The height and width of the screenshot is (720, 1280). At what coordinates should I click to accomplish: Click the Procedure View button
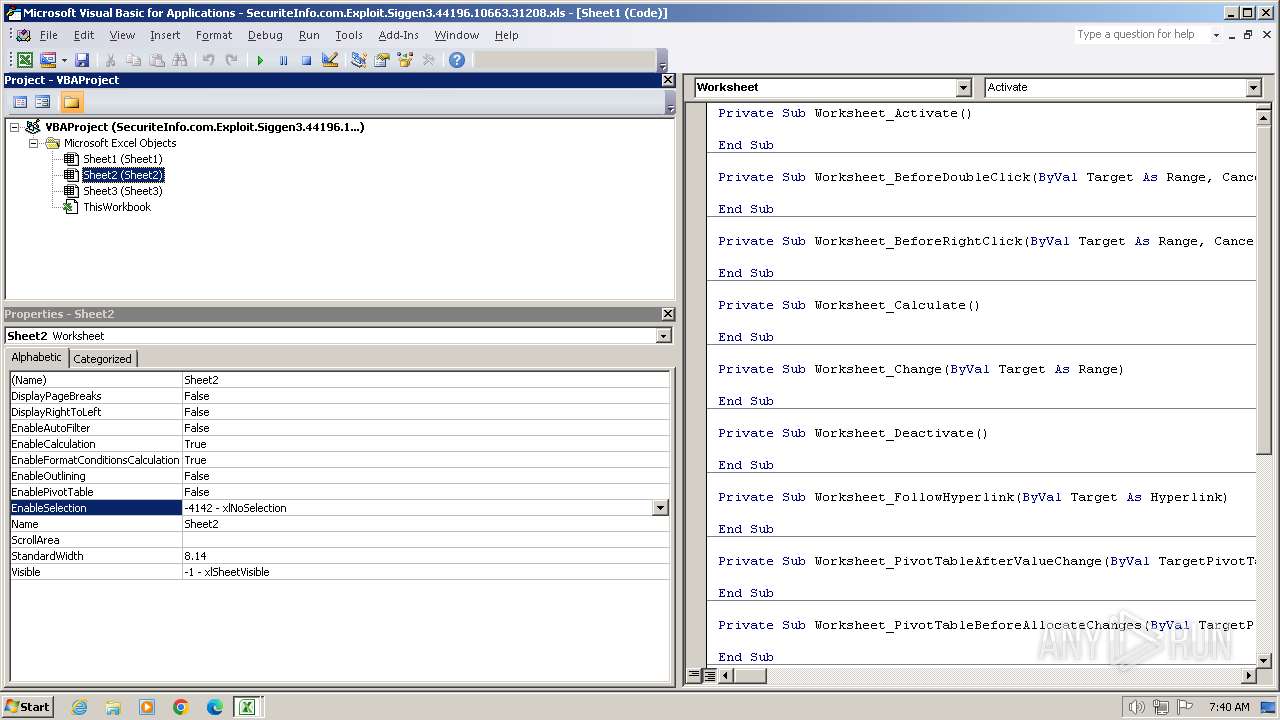(x=694, y=676)
